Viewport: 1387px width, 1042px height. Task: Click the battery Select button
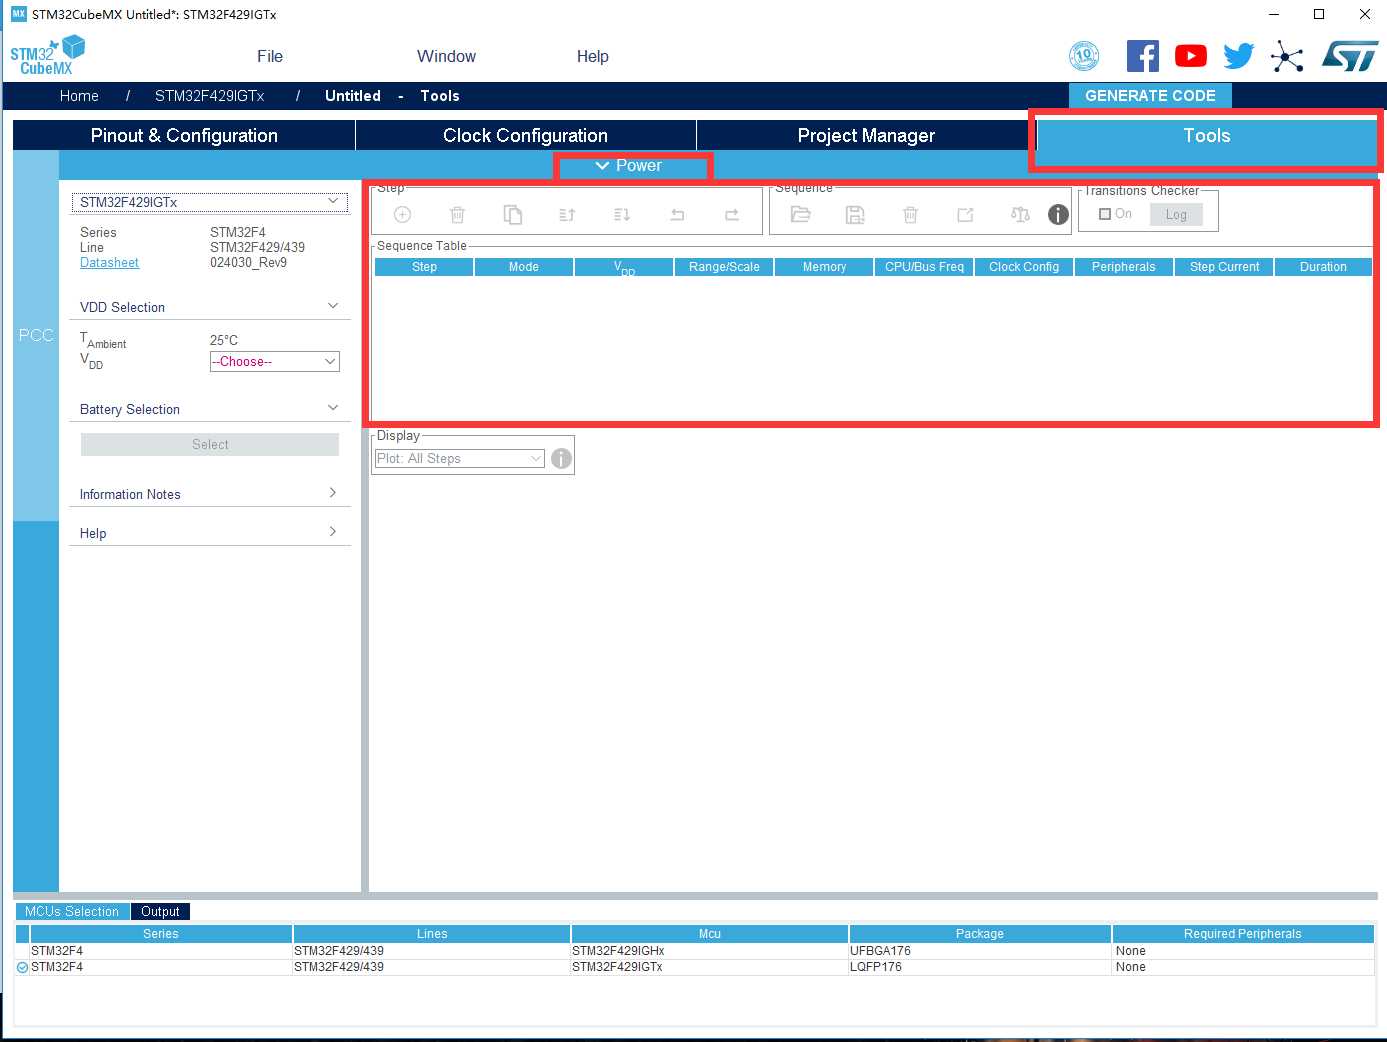click(210, 444)
